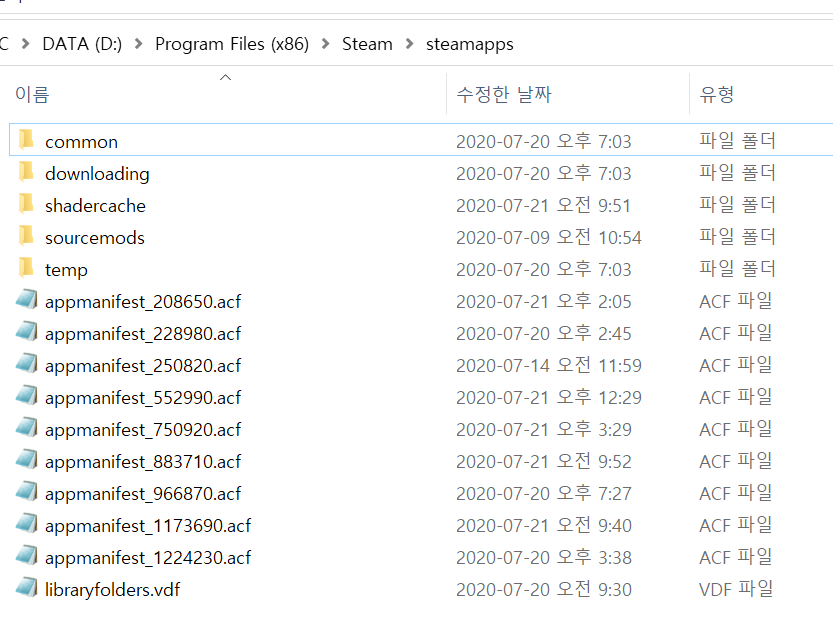Click date 2020-07-20 오후 7:27
The image size is (833, 639).
click(x=544, y=493)
